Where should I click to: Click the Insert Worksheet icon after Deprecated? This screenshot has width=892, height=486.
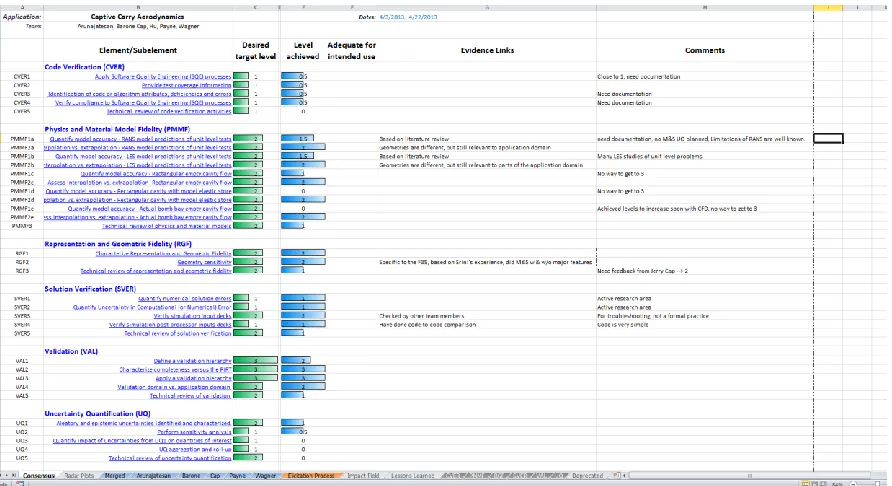pos(616,475)
